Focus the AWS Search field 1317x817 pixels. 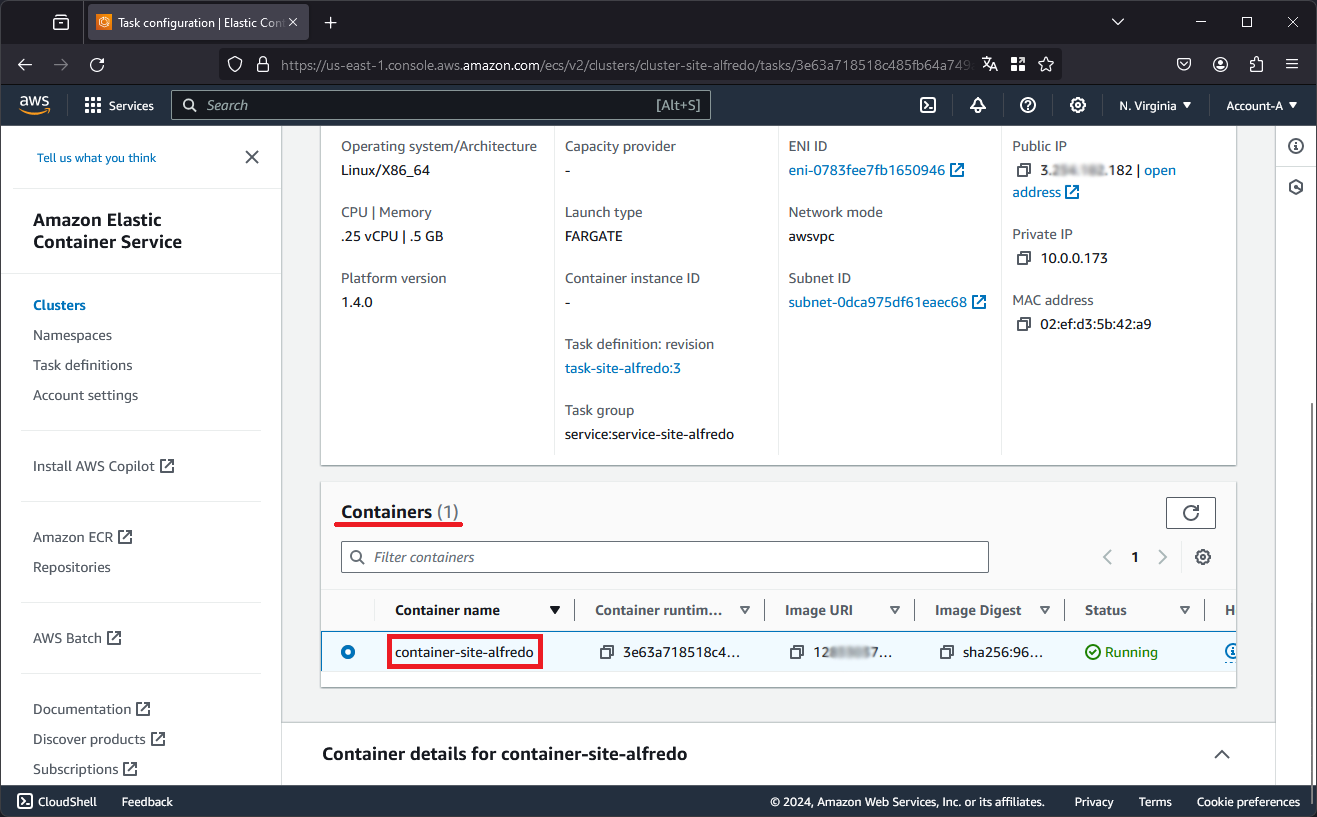(x=441, y=105)
